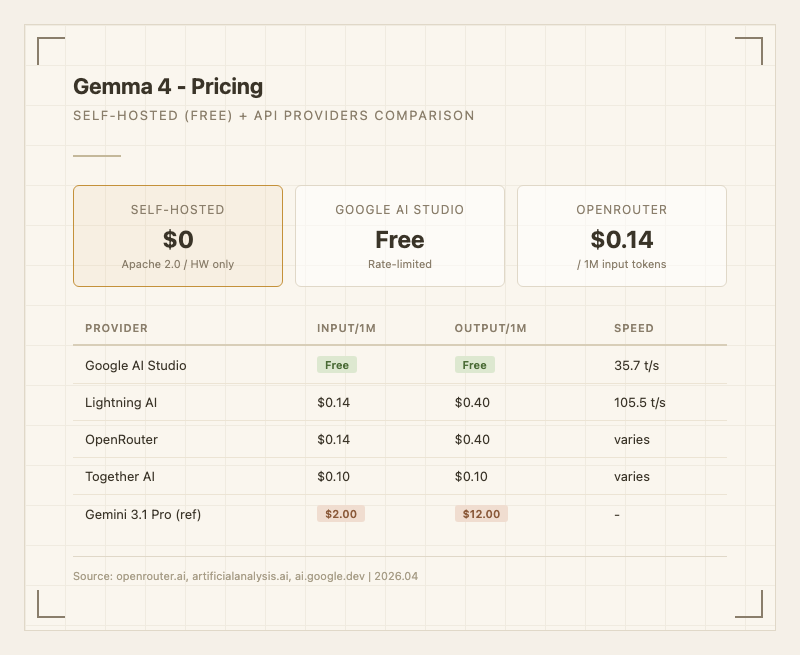Viewport: 800px width, 655px height.
Task: Click the Google AI Studio table row name
Action: (x=136, y=366)
